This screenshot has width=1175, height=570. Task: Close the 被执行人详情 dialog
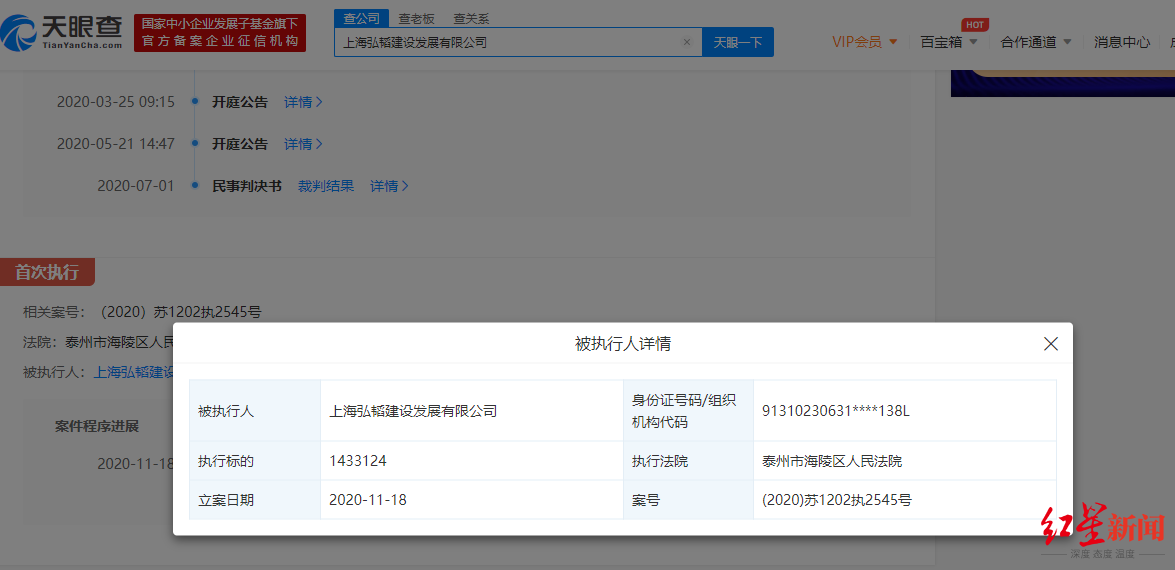point(1051,344)
